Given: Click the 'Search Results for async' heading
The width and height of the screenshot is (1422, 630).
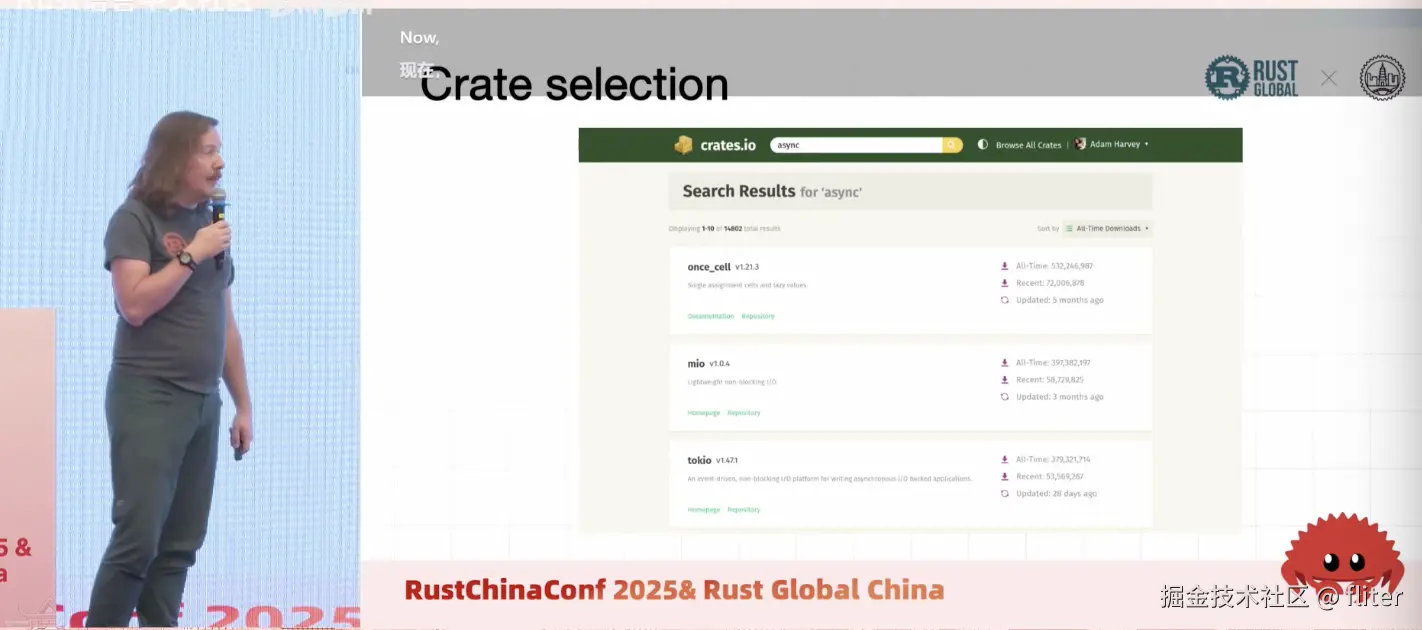Looking at the screenshot, I should coord(772,191).
